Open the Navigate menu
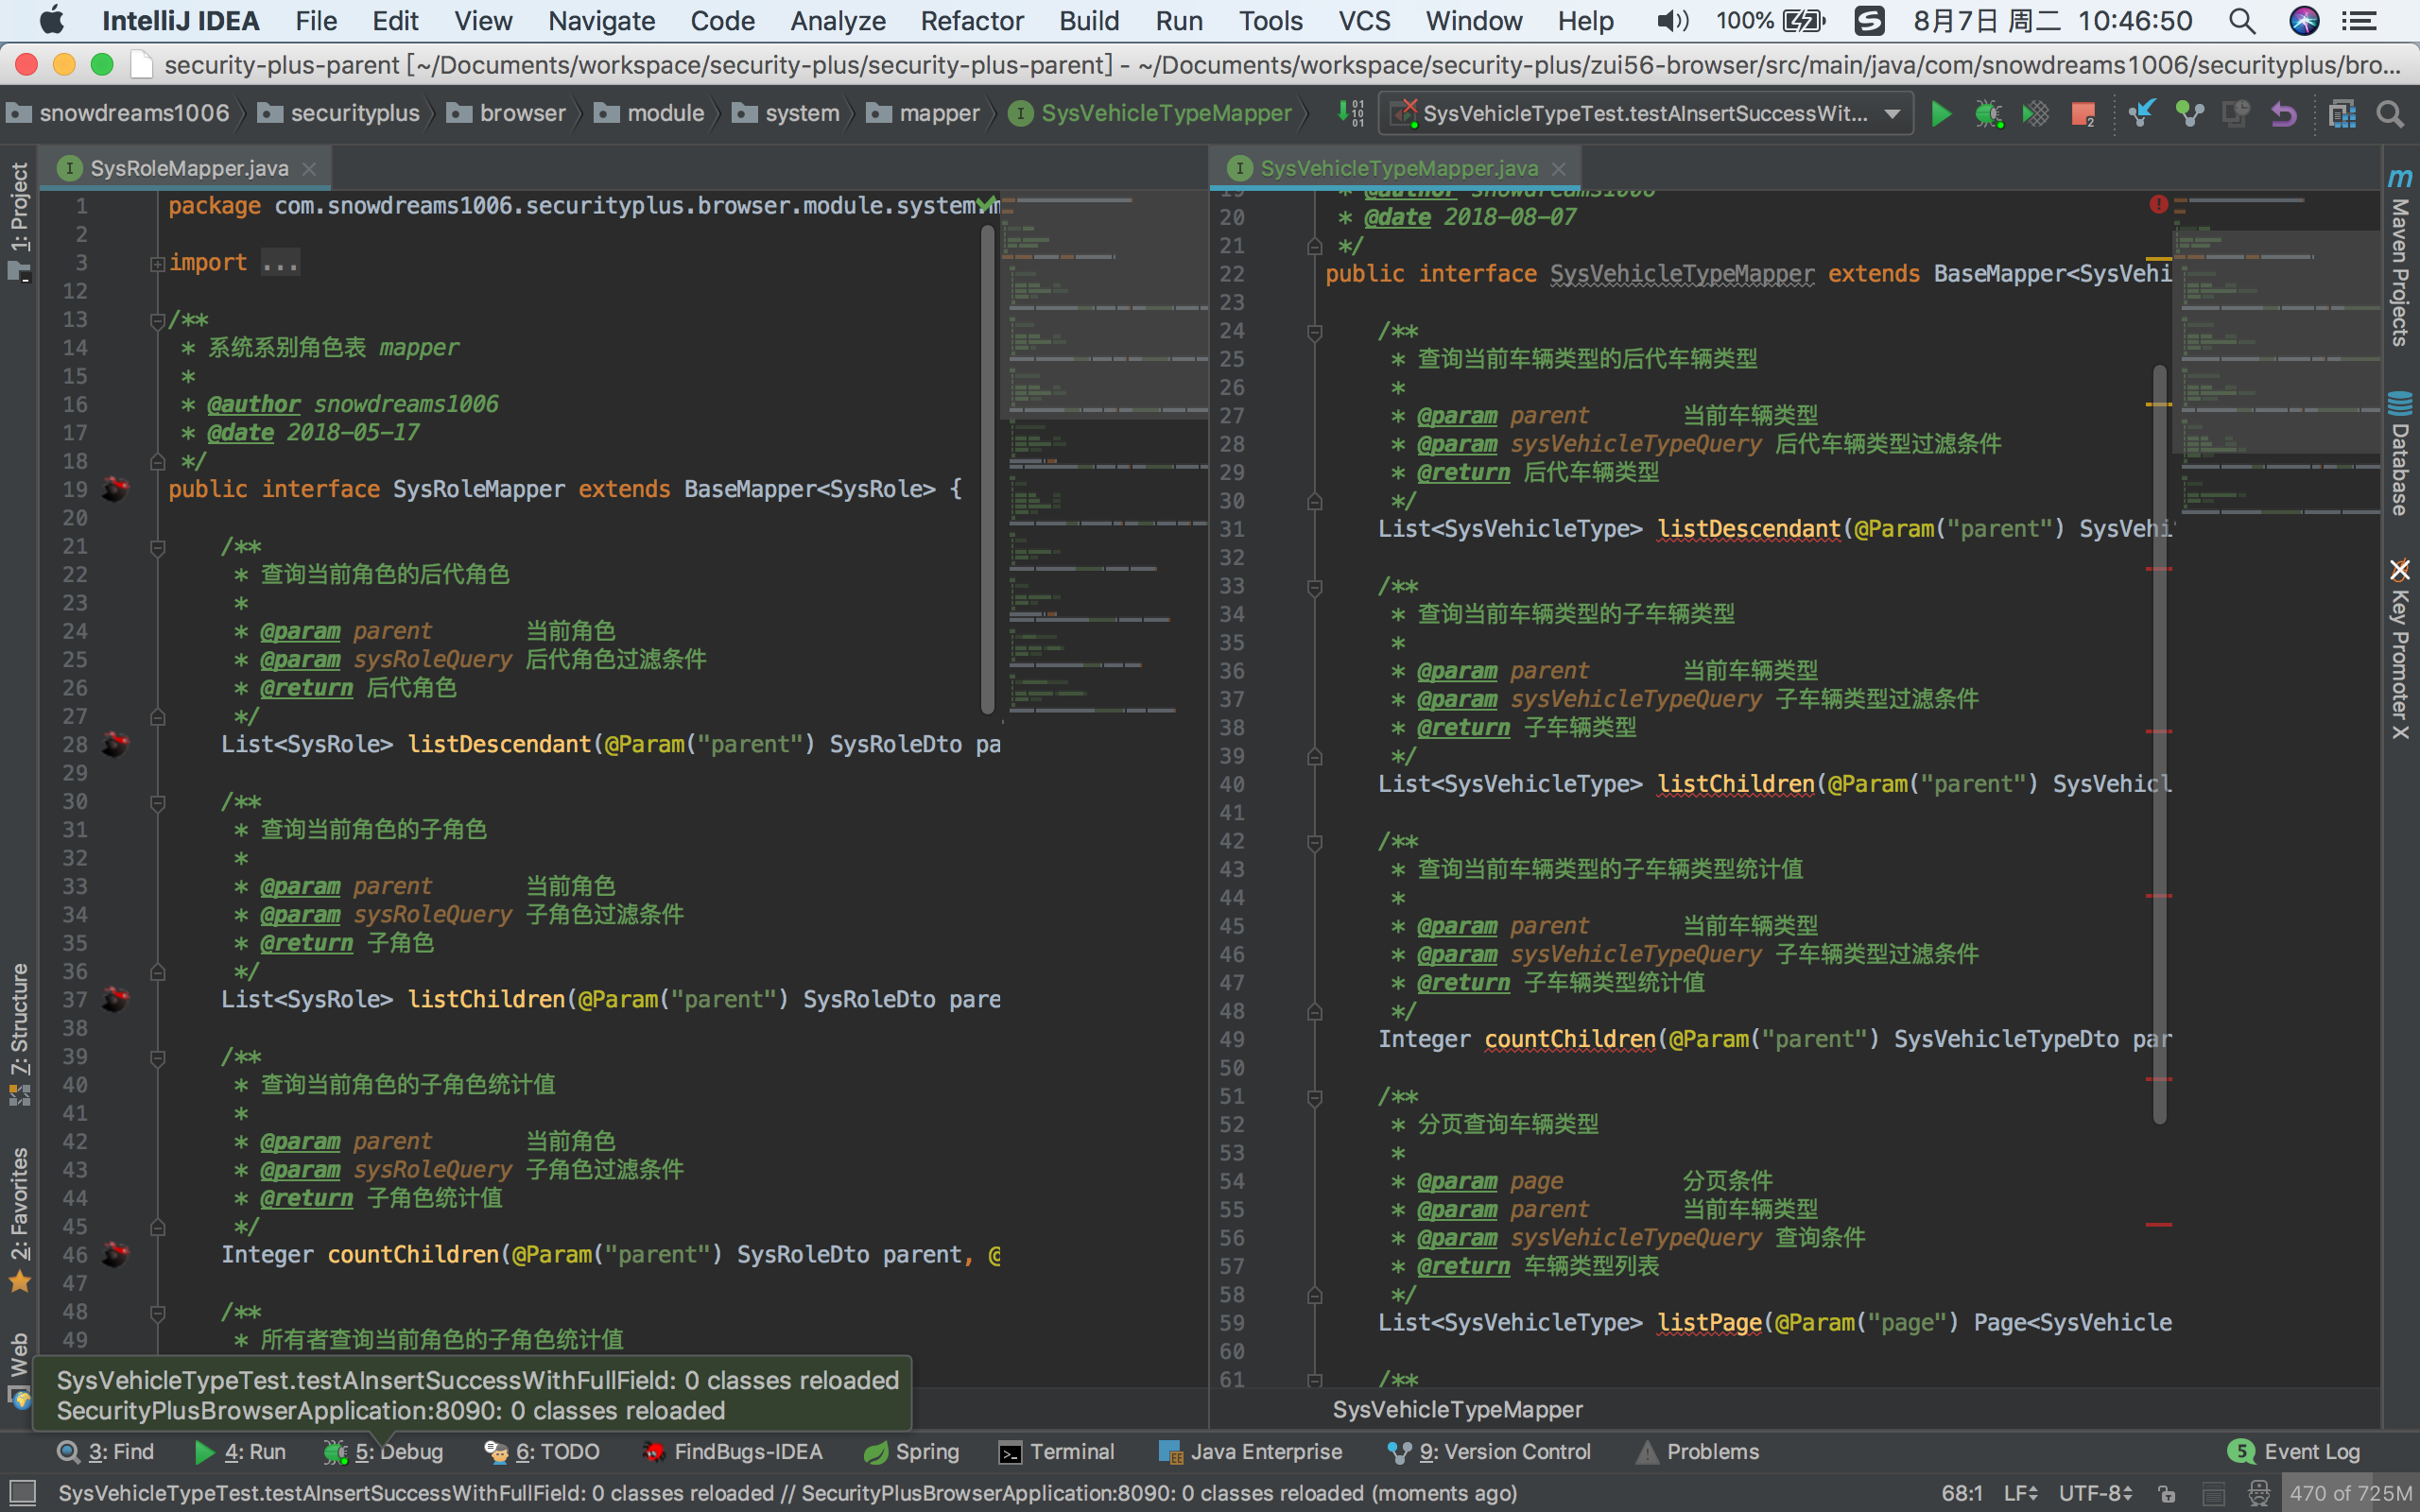Image resolution: width=2420 pixels, height=1512 pixels. 601,21
